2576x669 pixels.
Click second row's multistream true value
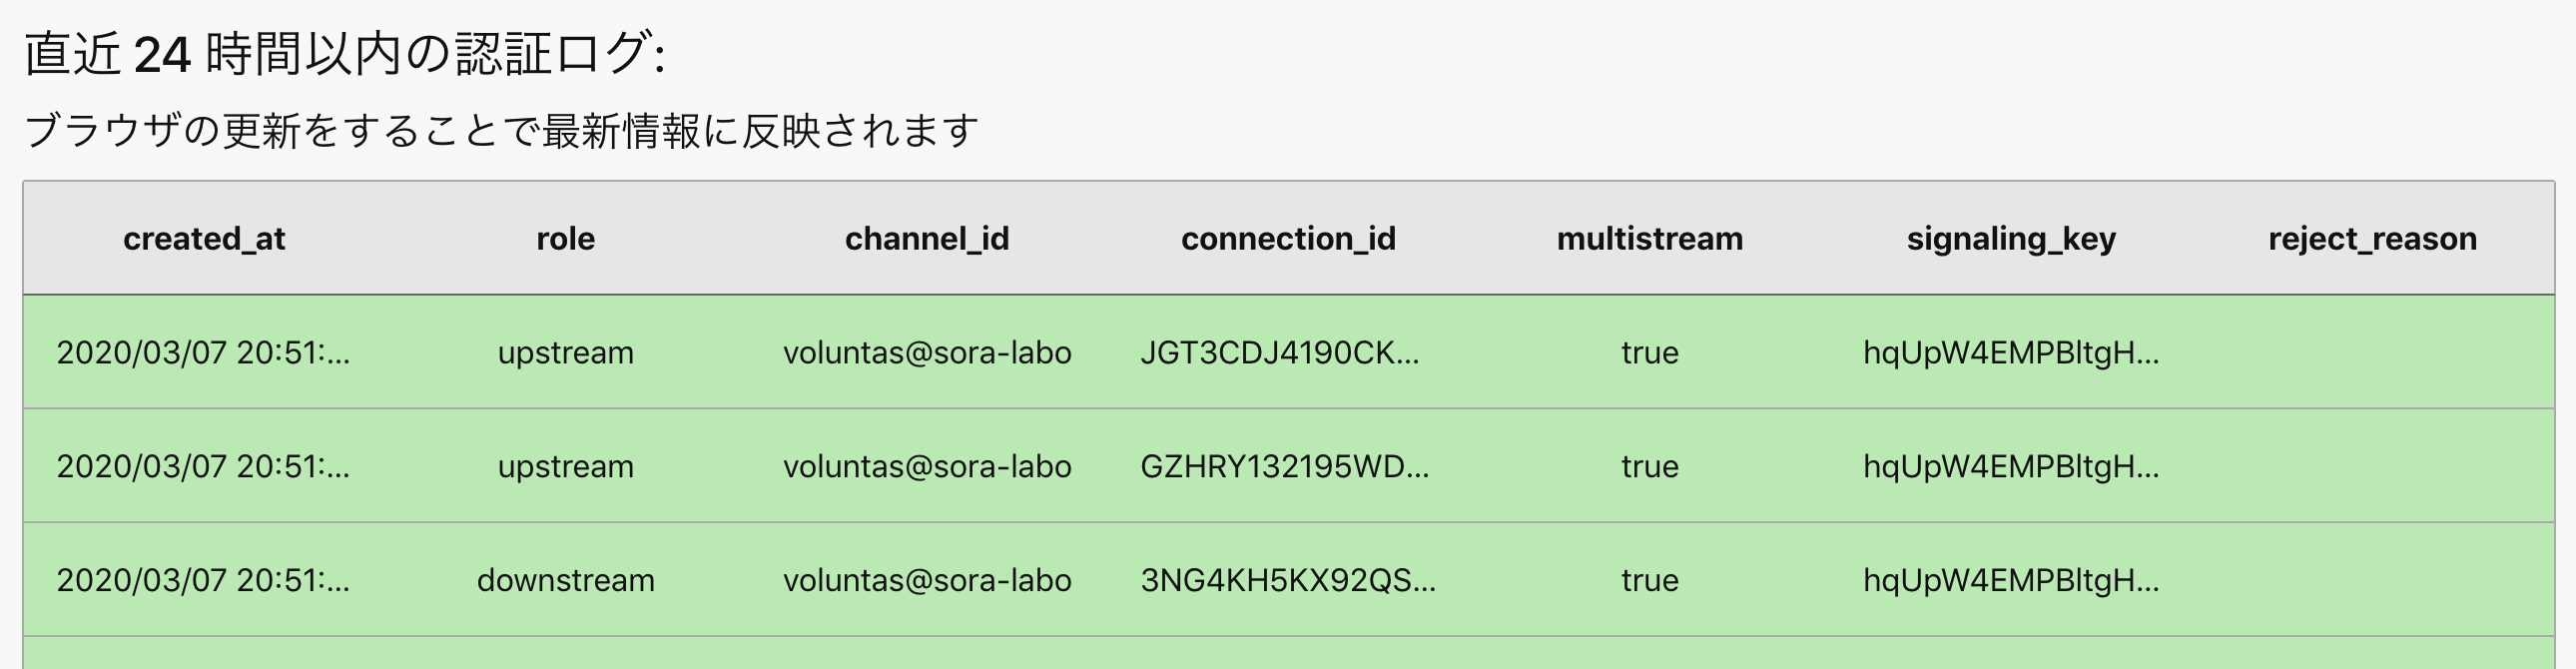coord(1650,467)
